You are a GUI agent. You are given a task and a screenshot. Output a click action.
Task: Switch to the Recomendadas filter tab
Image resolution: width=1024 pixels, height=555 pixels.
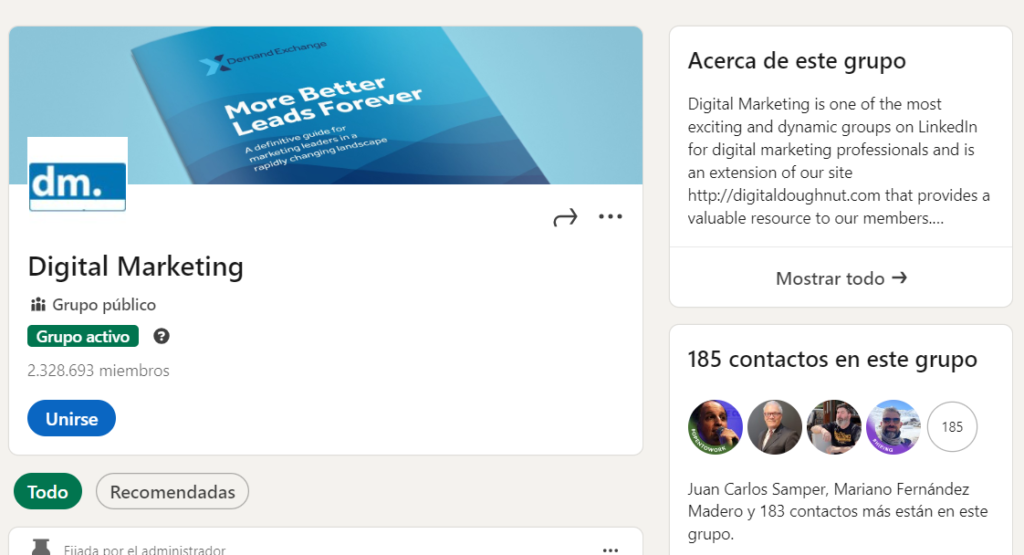[172, 492]
